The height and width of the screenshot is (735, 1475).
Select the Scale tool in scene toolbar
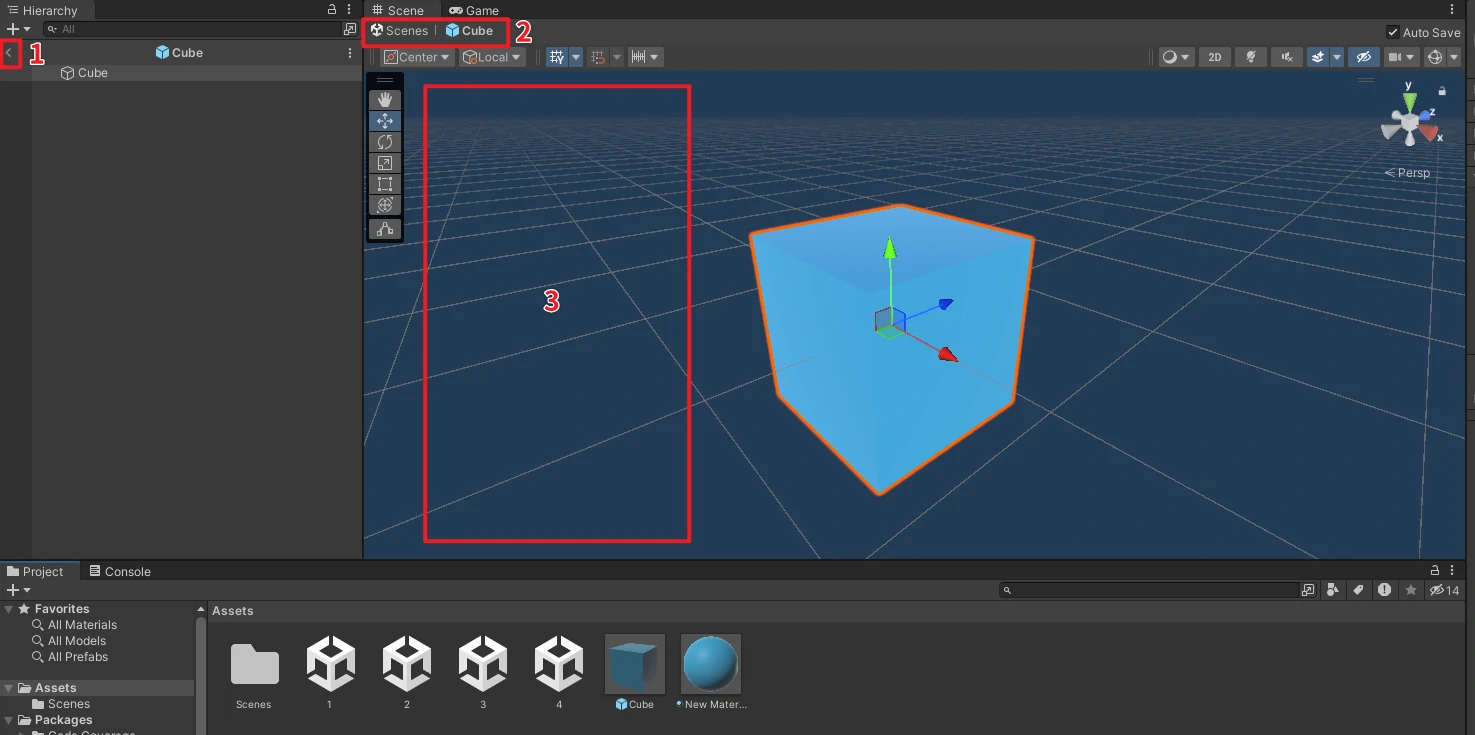pos(385,163)
